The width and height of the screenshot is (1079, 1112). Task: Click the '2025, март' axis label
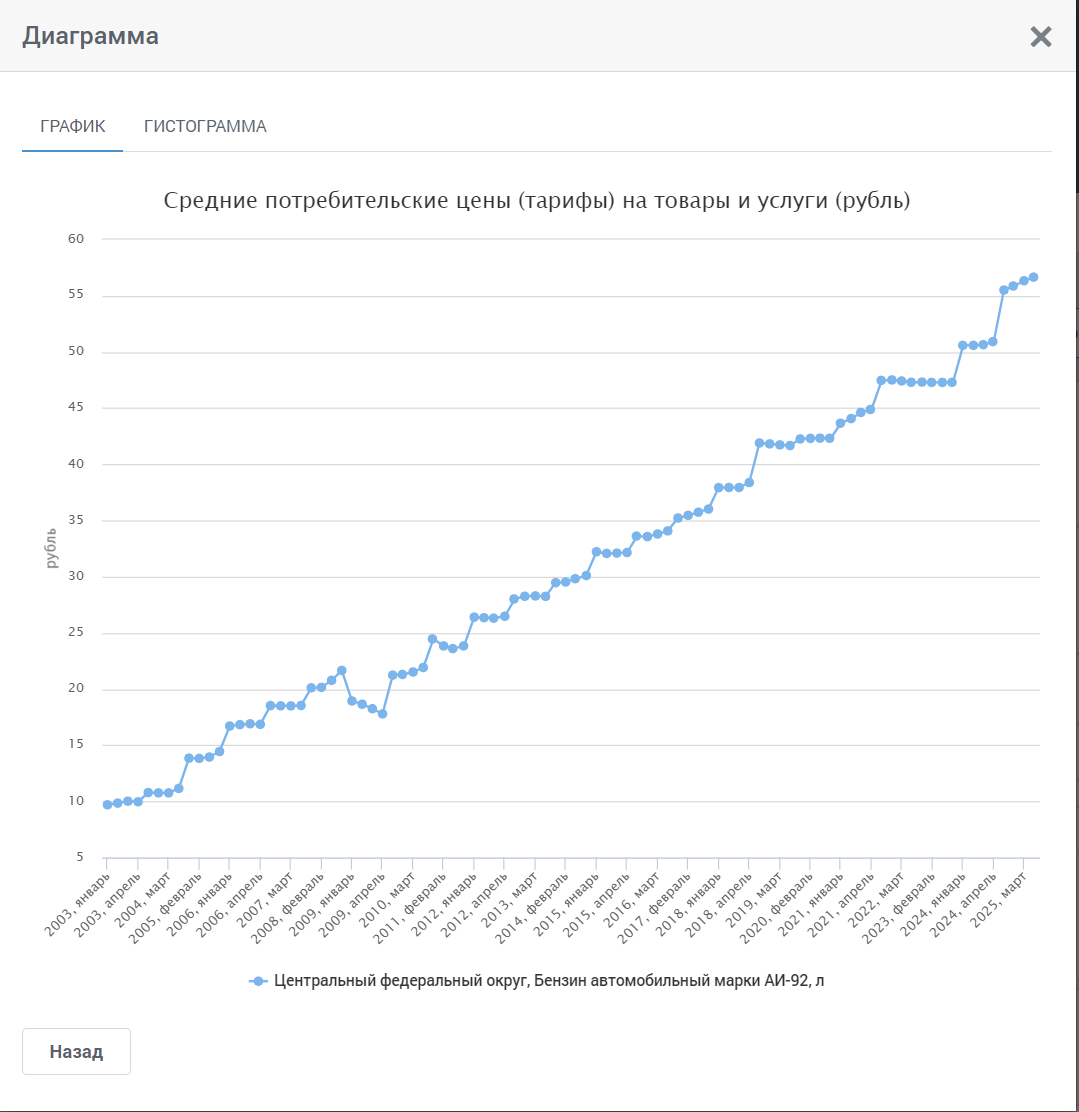click(x=998, y=899)
